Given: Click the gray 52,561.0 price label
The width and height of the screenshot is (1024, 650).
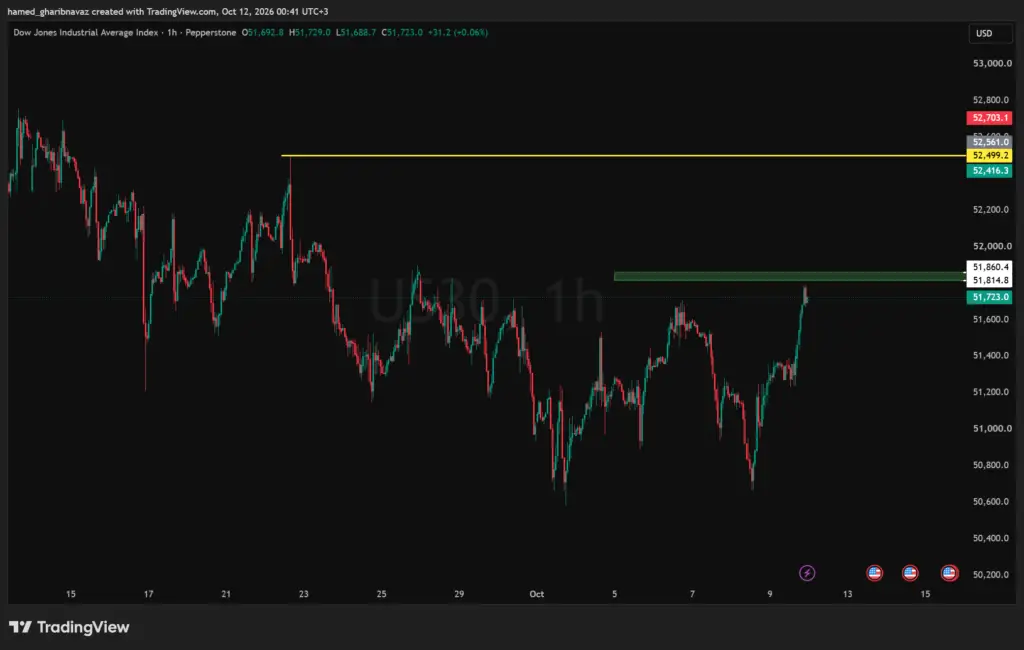Looking at the screenshot, I should 989,142.
